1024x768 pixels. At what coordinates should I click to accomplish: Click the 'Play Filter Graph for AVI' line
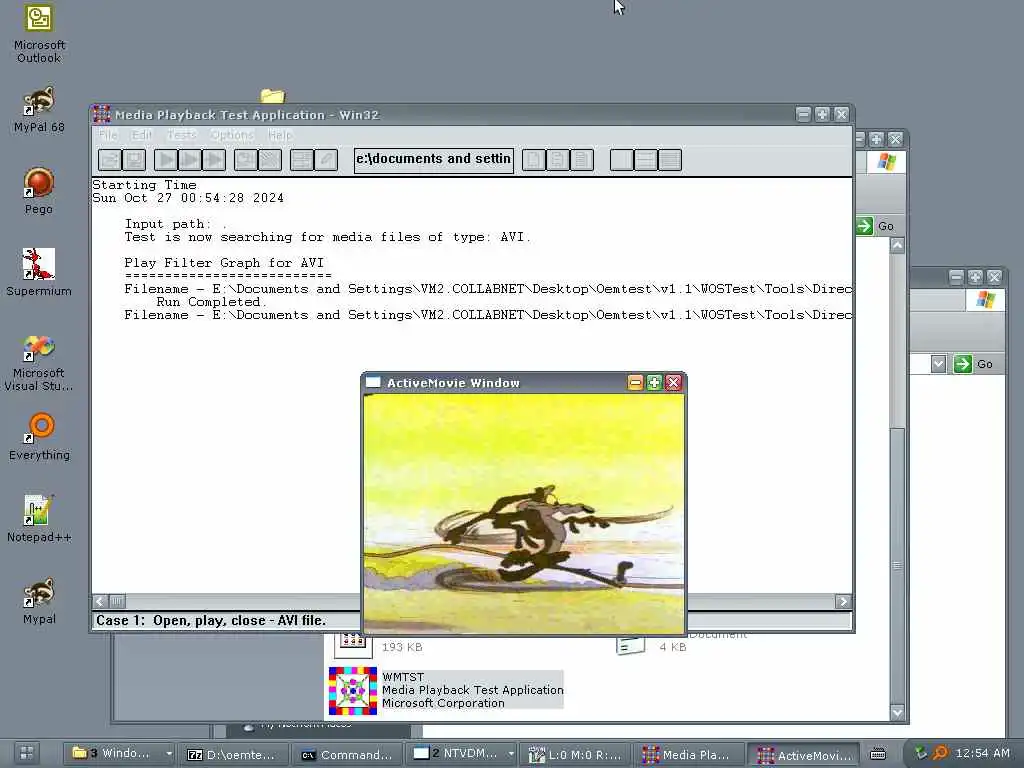point(224,263)
